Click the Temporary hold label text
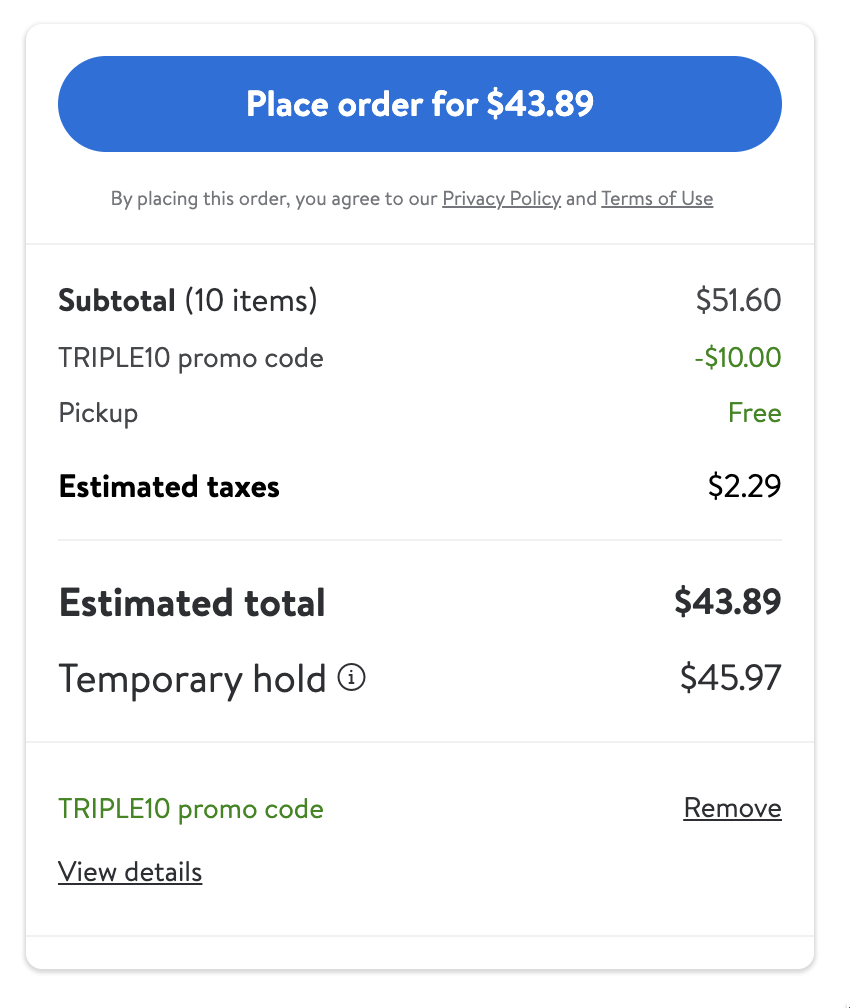The image size is (850, 1008). (x=192, y=679)
